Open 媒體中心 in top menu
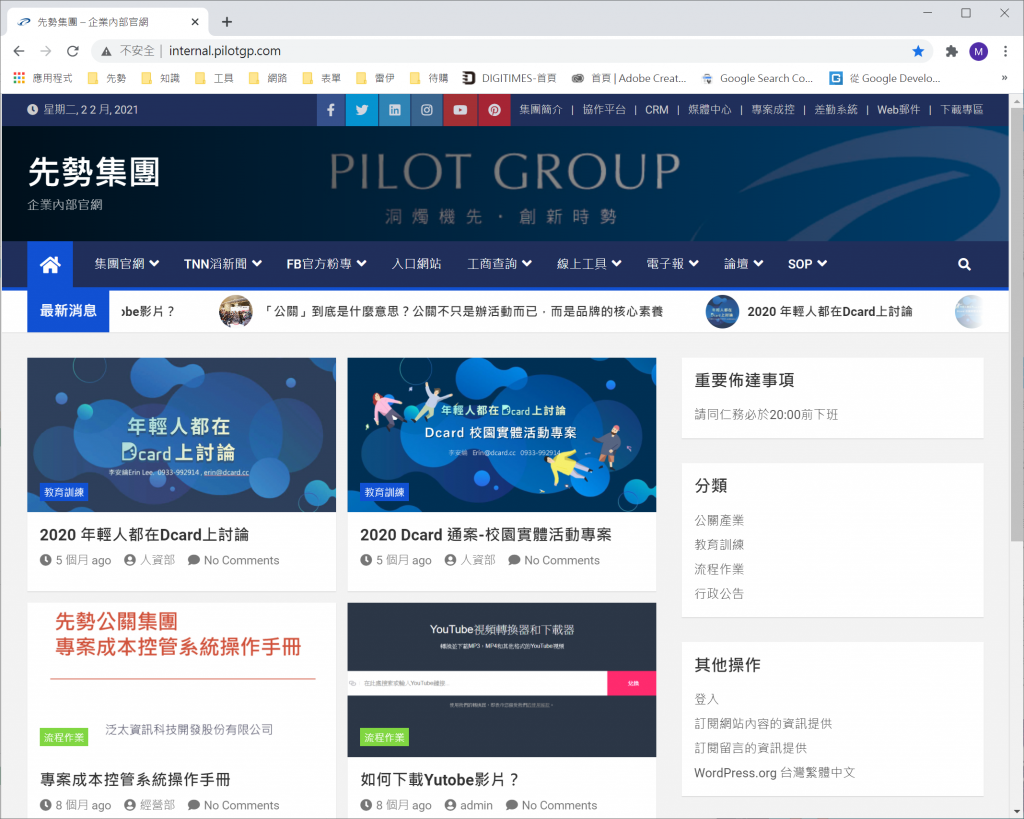 (x=710, y=110)
